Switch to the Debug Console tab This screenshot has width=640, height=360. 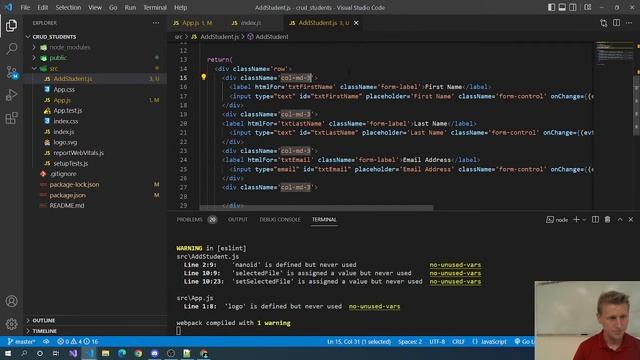tap(280, 220)
